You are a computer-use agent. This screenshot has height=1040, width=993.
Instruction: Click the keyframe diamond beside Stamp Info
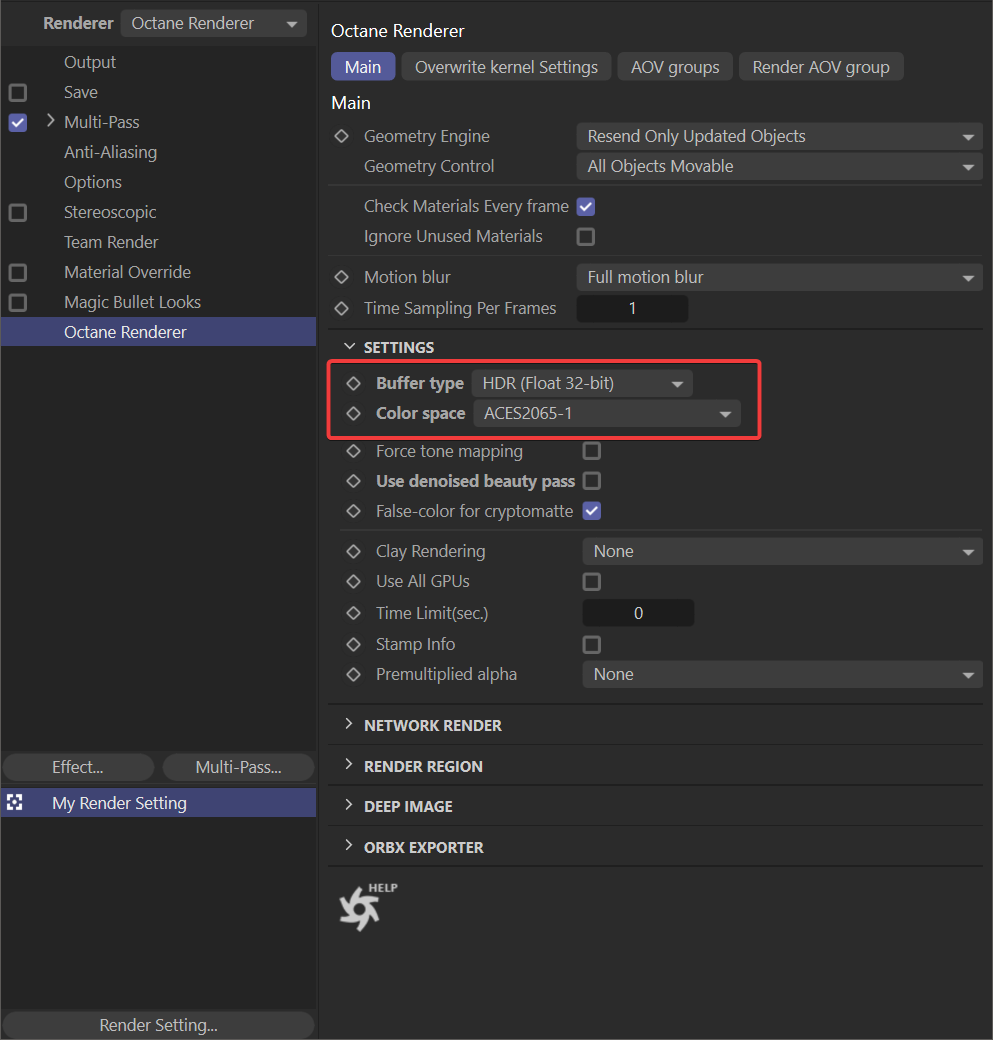pyautogui.click(x=353, y=644)
